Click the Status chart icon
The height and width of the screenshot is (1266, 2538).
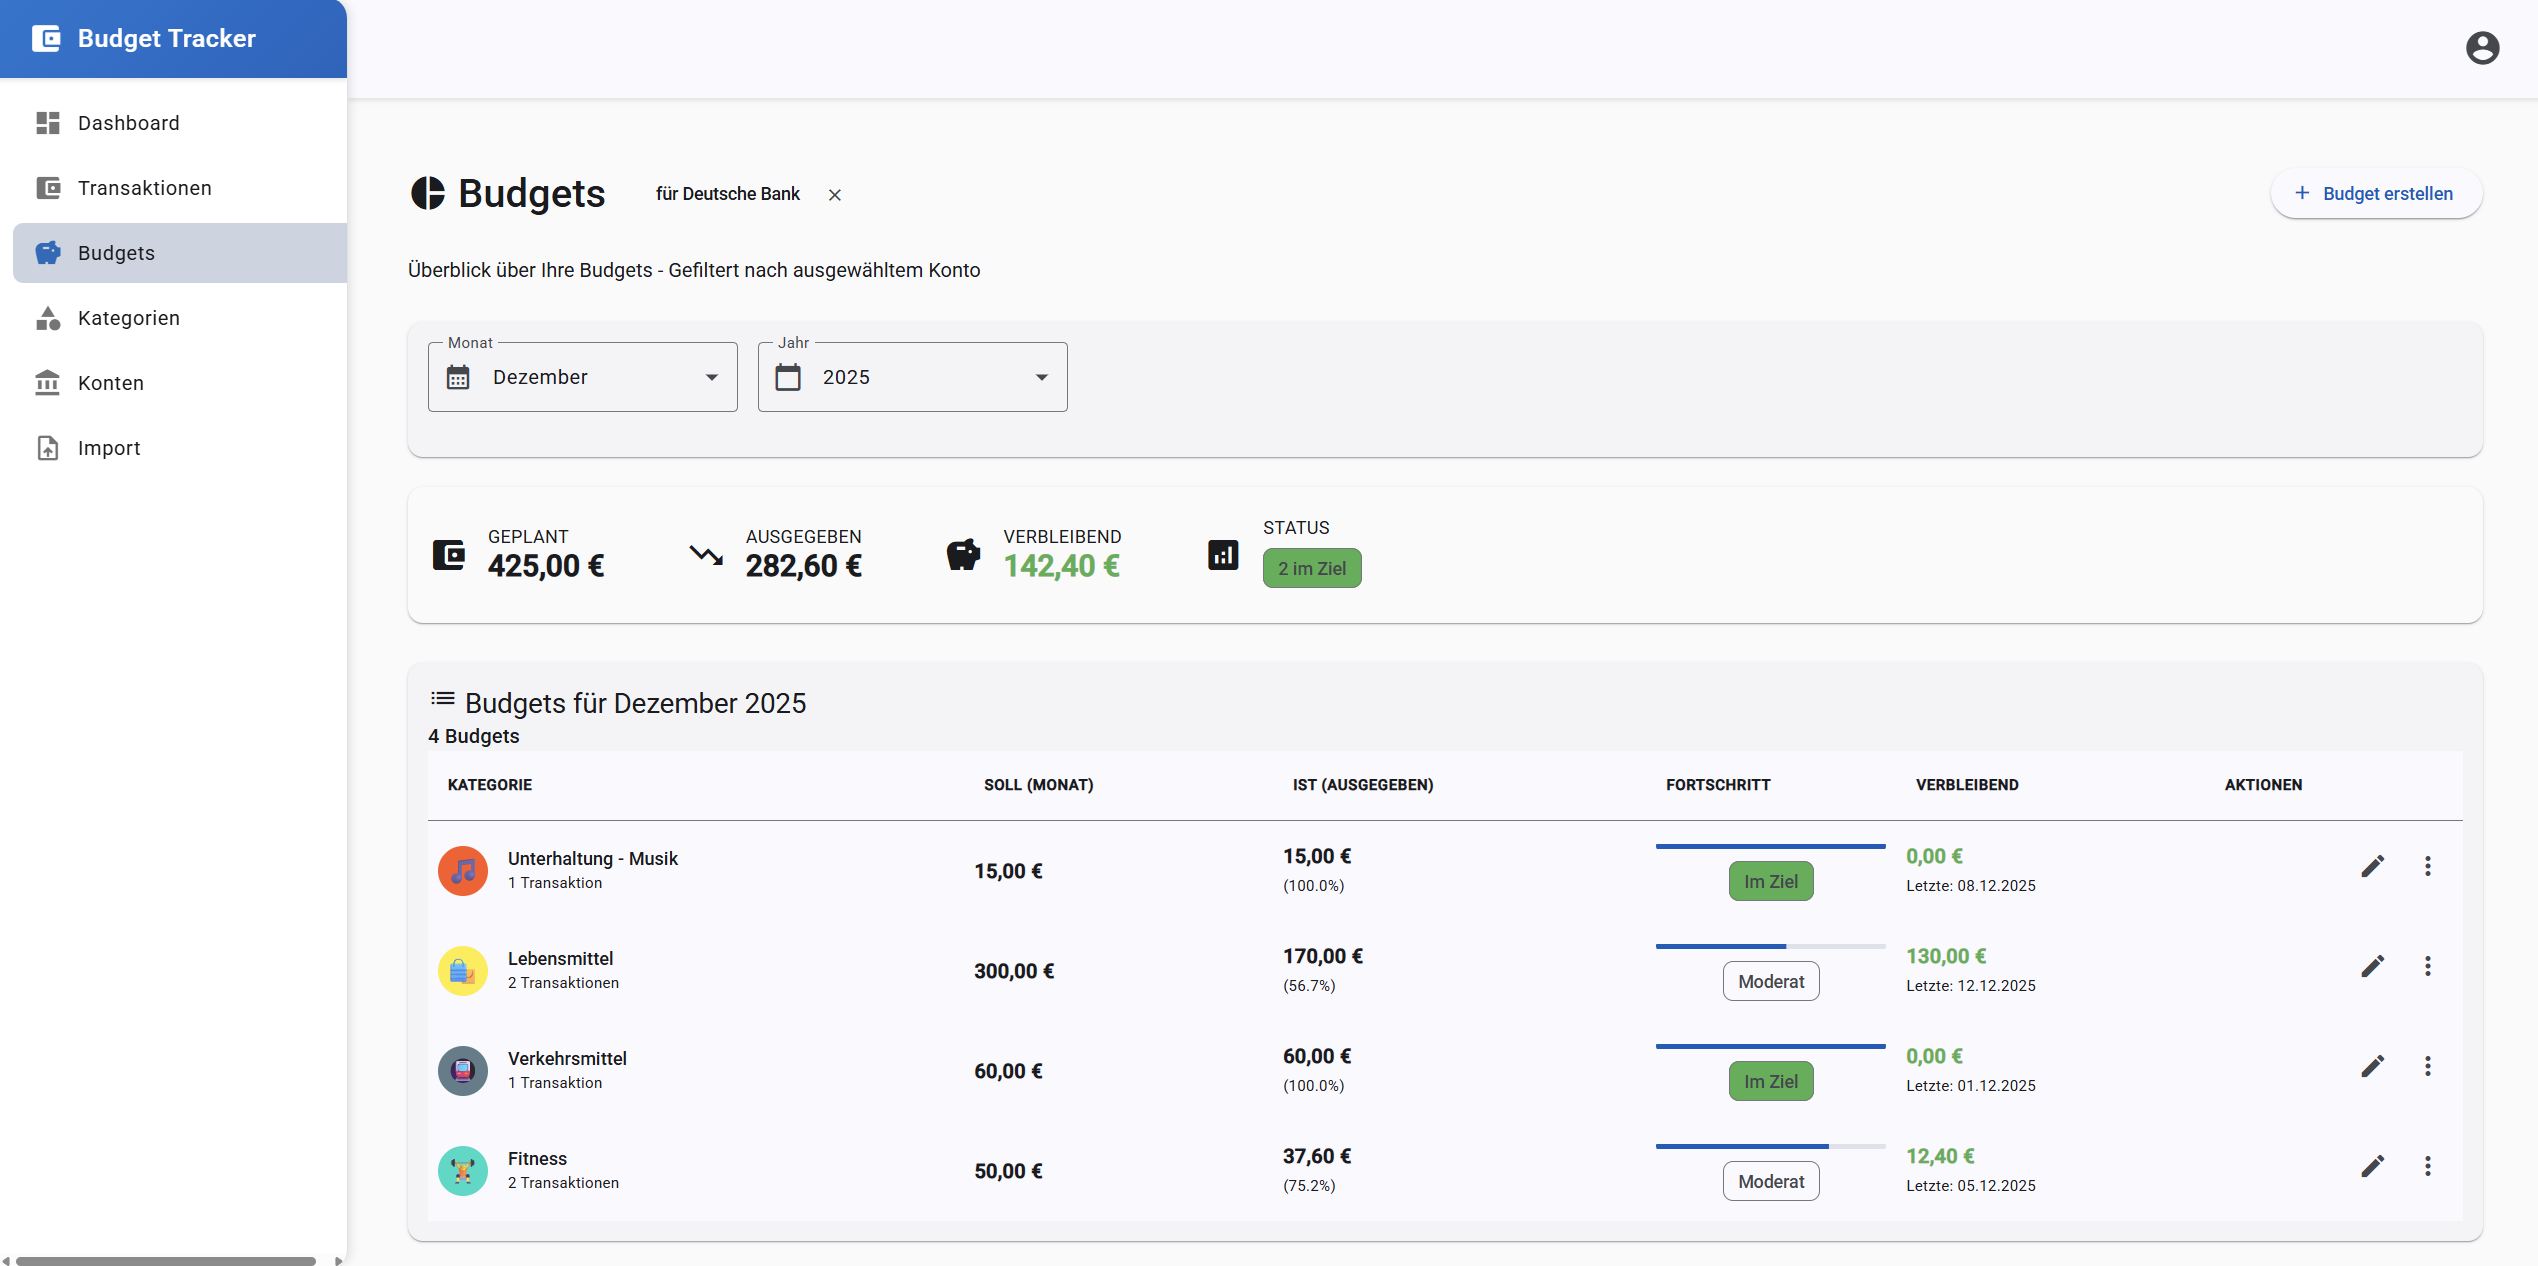(1223, 555)
